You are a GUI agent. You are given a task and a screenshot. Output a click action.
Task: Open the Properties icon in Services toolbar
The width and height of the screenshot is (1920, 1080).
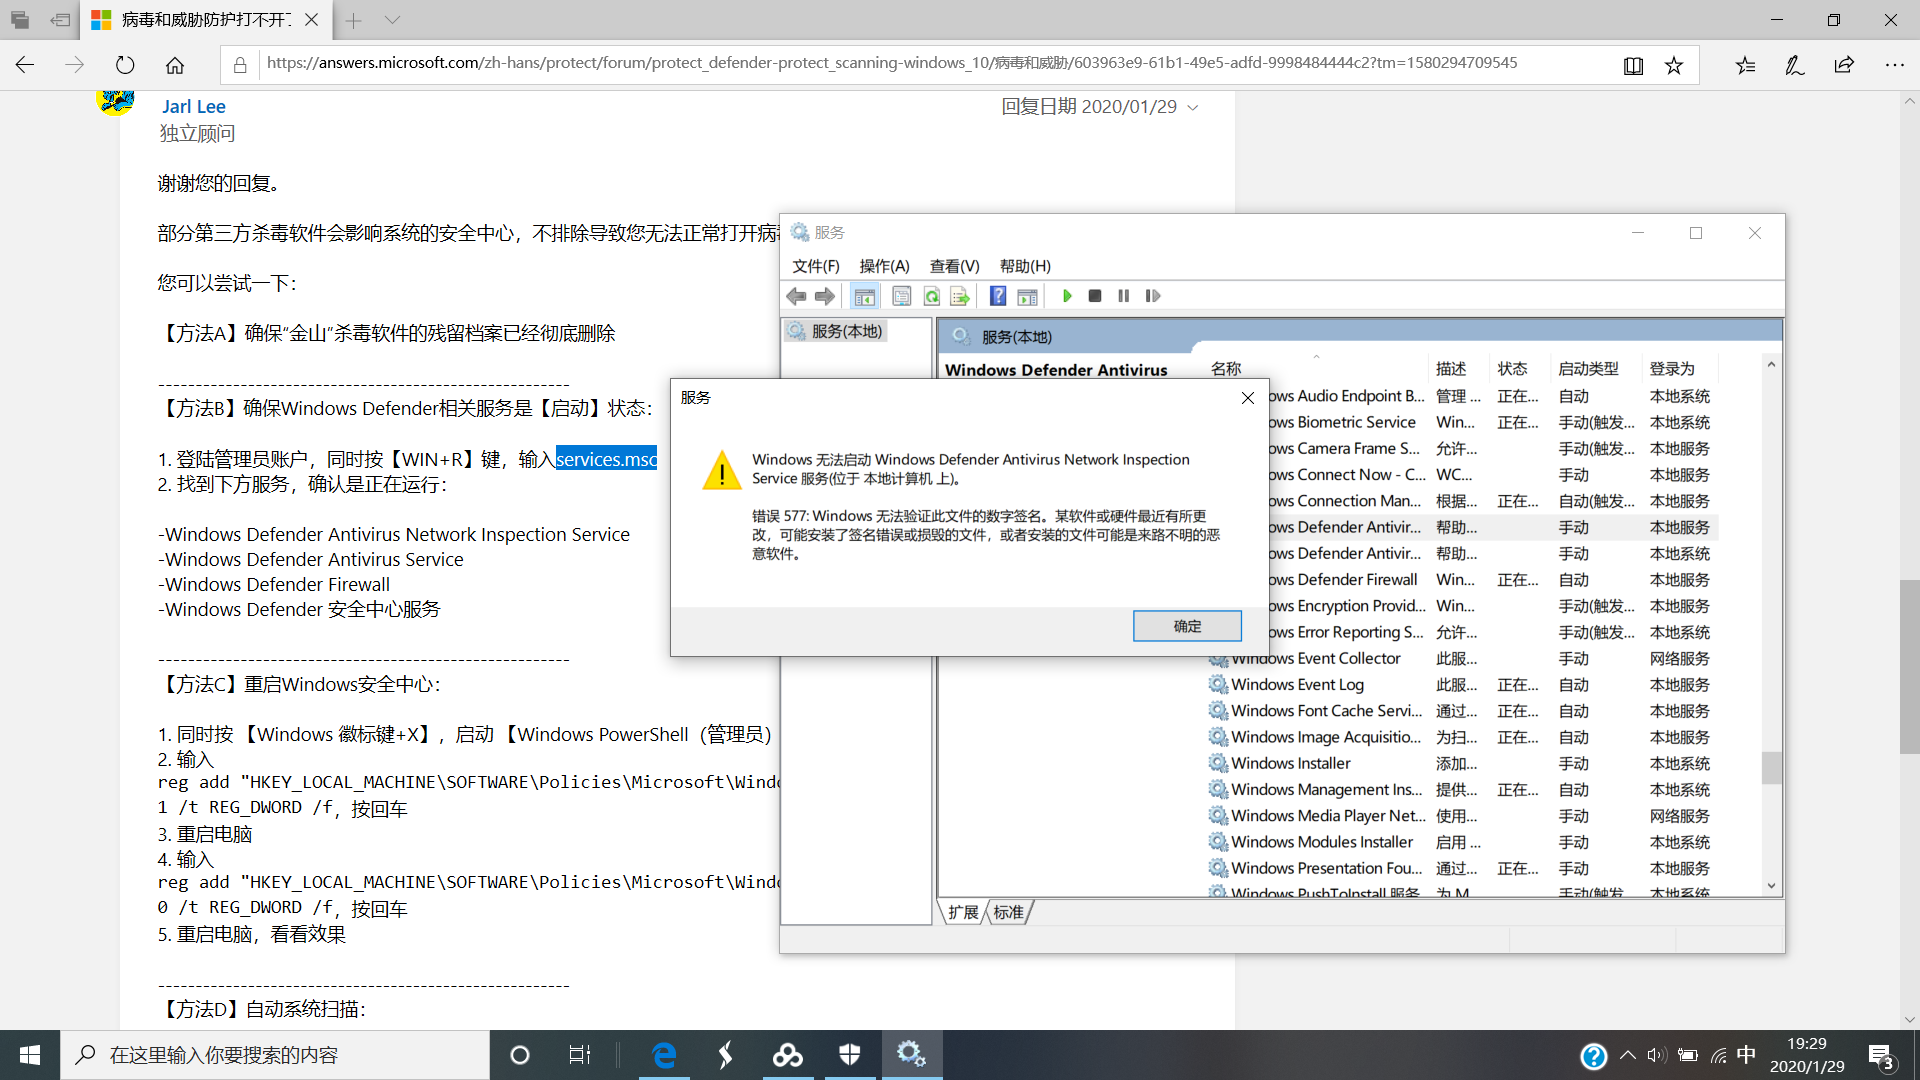pyautogui.click(x=902, y=296)
